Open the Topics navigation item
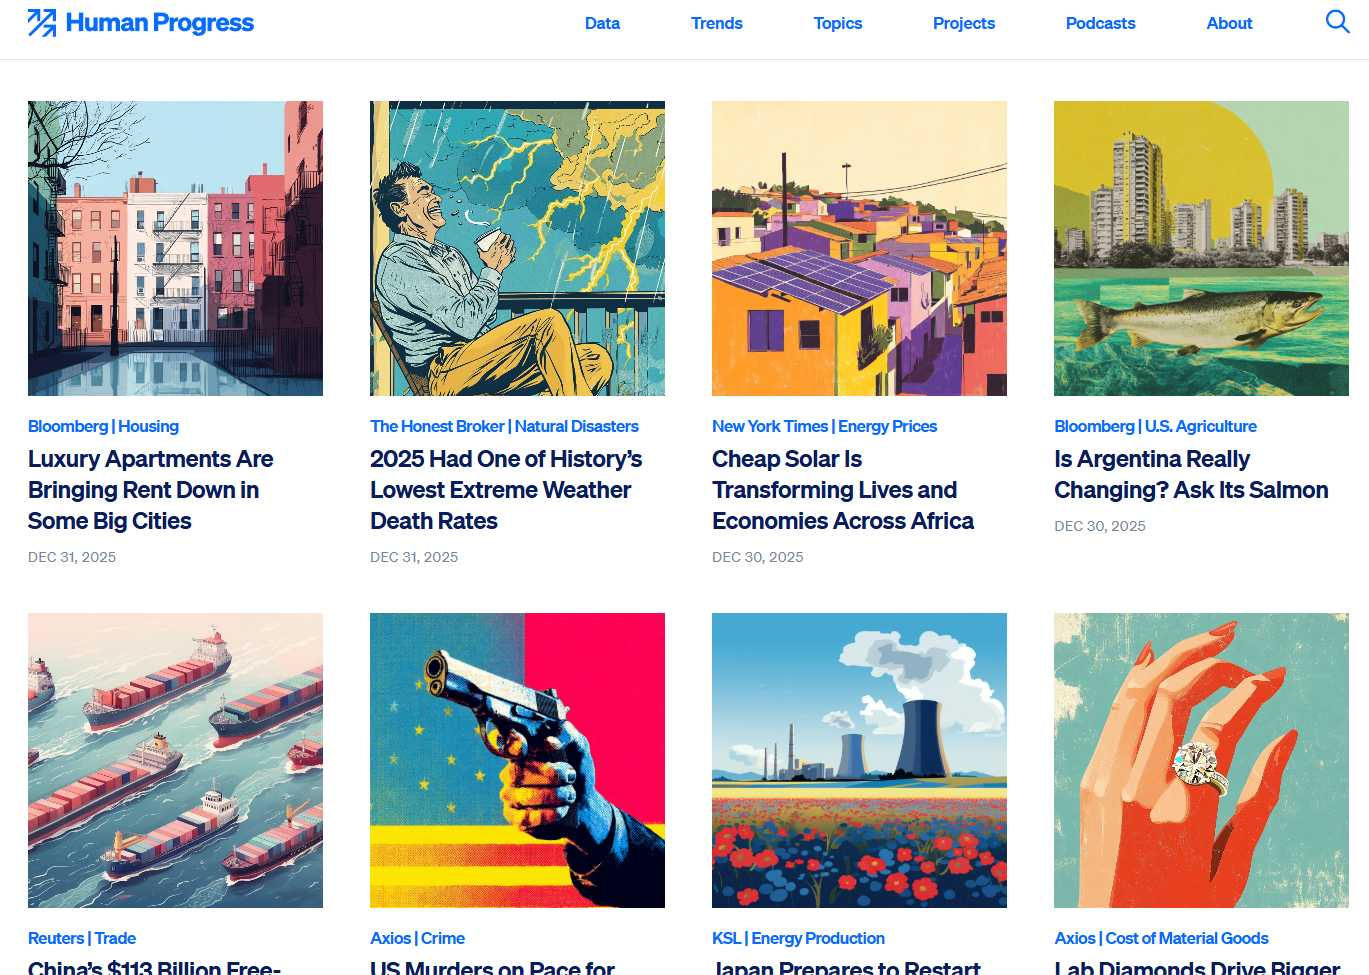The height and width of the screenshot is (975, 1369). 837,23
